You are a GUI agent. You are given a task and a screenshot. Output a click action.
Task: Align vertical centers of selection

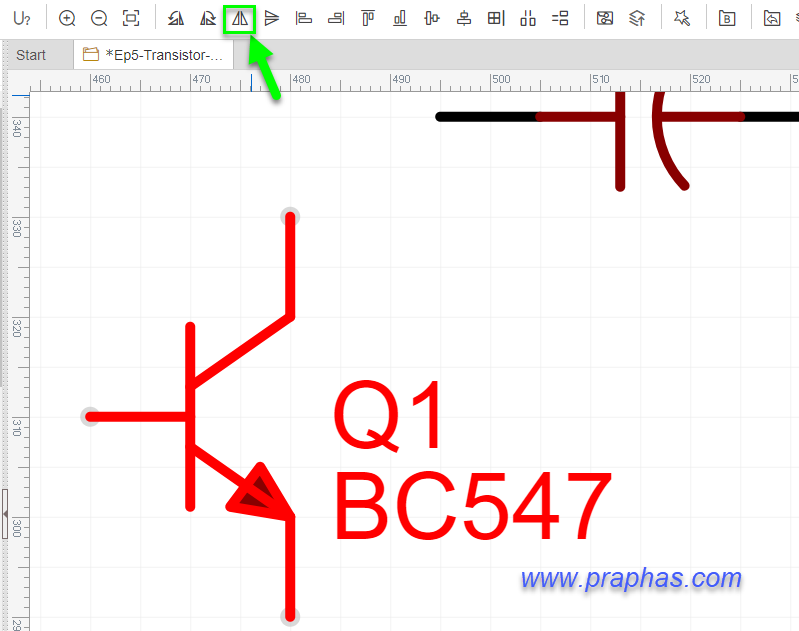pos(464,19)
